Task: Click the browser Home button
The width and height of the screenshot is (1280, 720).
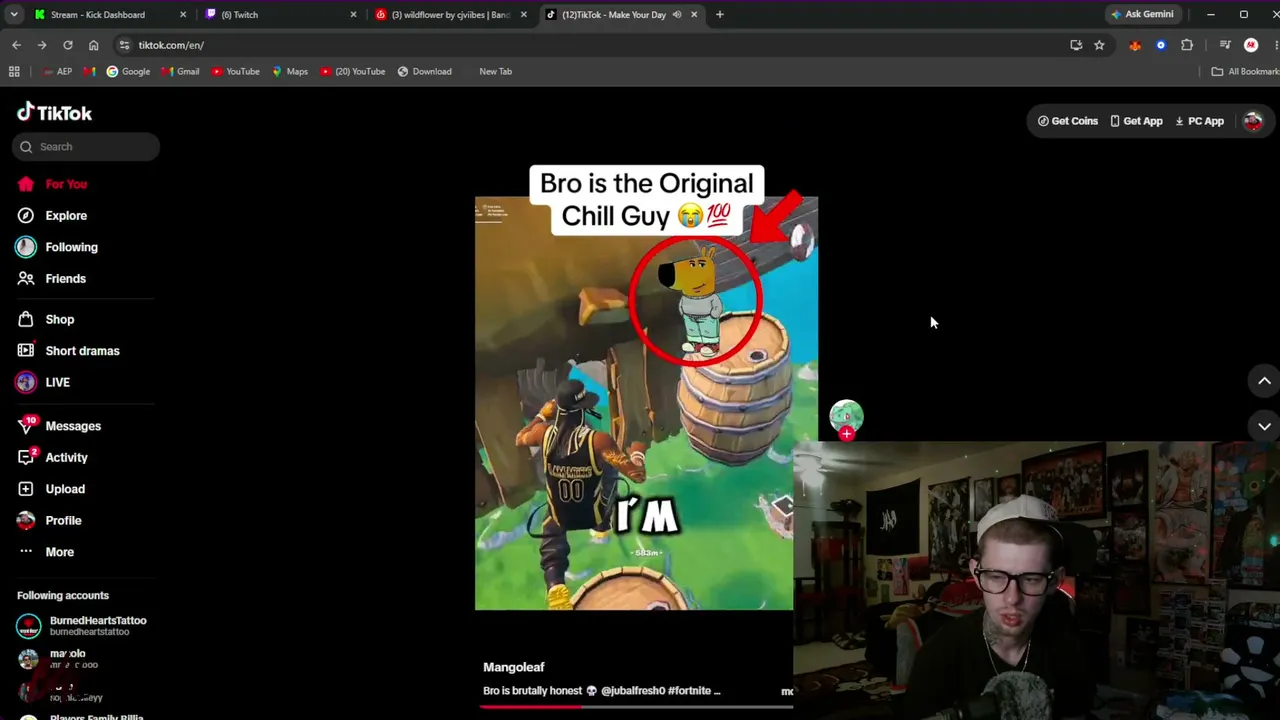Action: click(94, 45)
